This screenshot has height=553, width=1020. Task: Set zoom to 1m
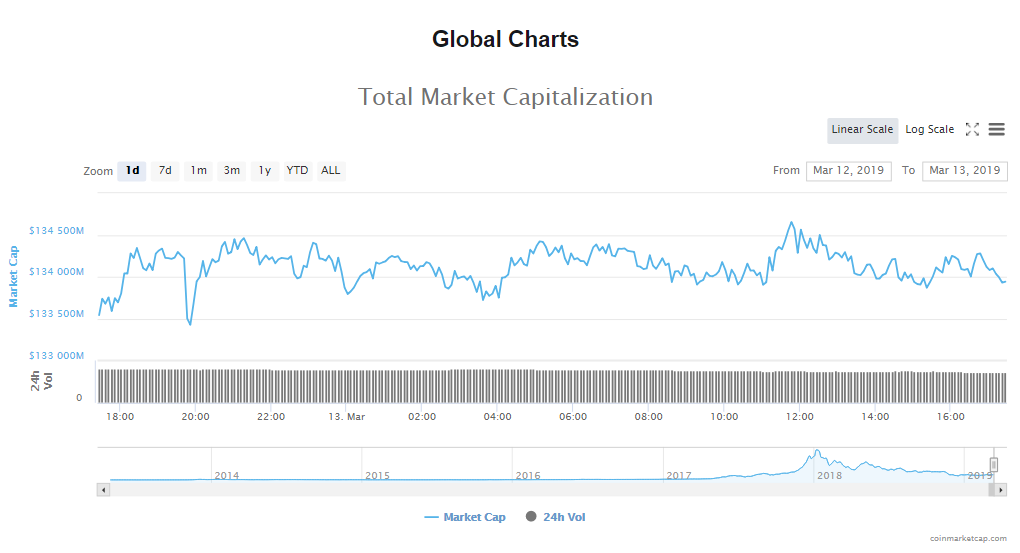click(x=199, y=171)
